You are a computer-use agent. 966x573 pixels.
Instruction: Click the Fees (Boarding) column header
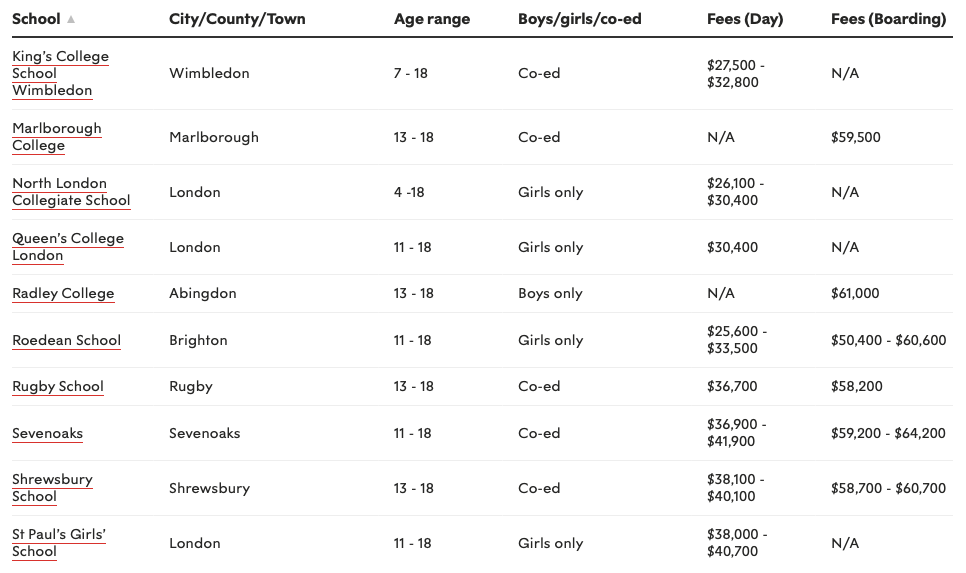coord(888,19)
